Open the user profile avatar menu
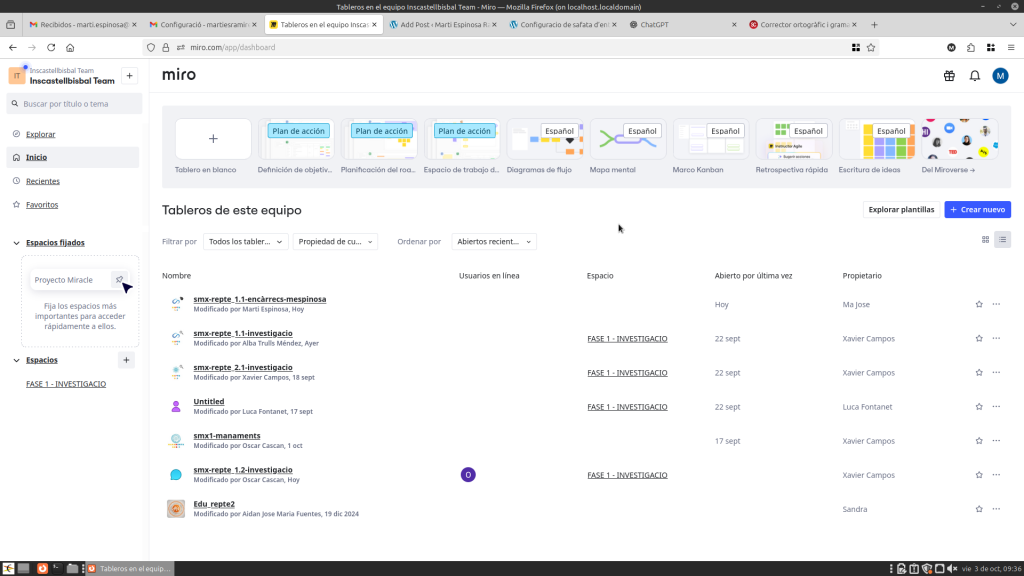The height and width of the screenshot is (576, 1024). [1000, 76]
